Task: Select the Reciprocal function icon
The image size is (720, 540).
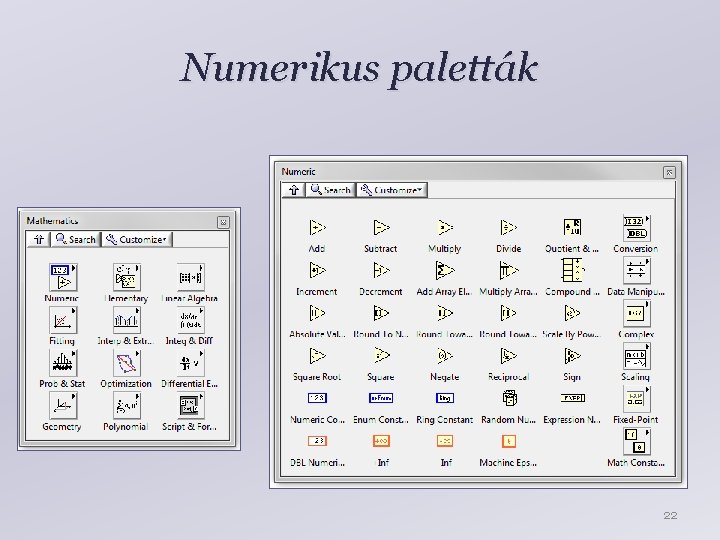Action: coord(508,355)
